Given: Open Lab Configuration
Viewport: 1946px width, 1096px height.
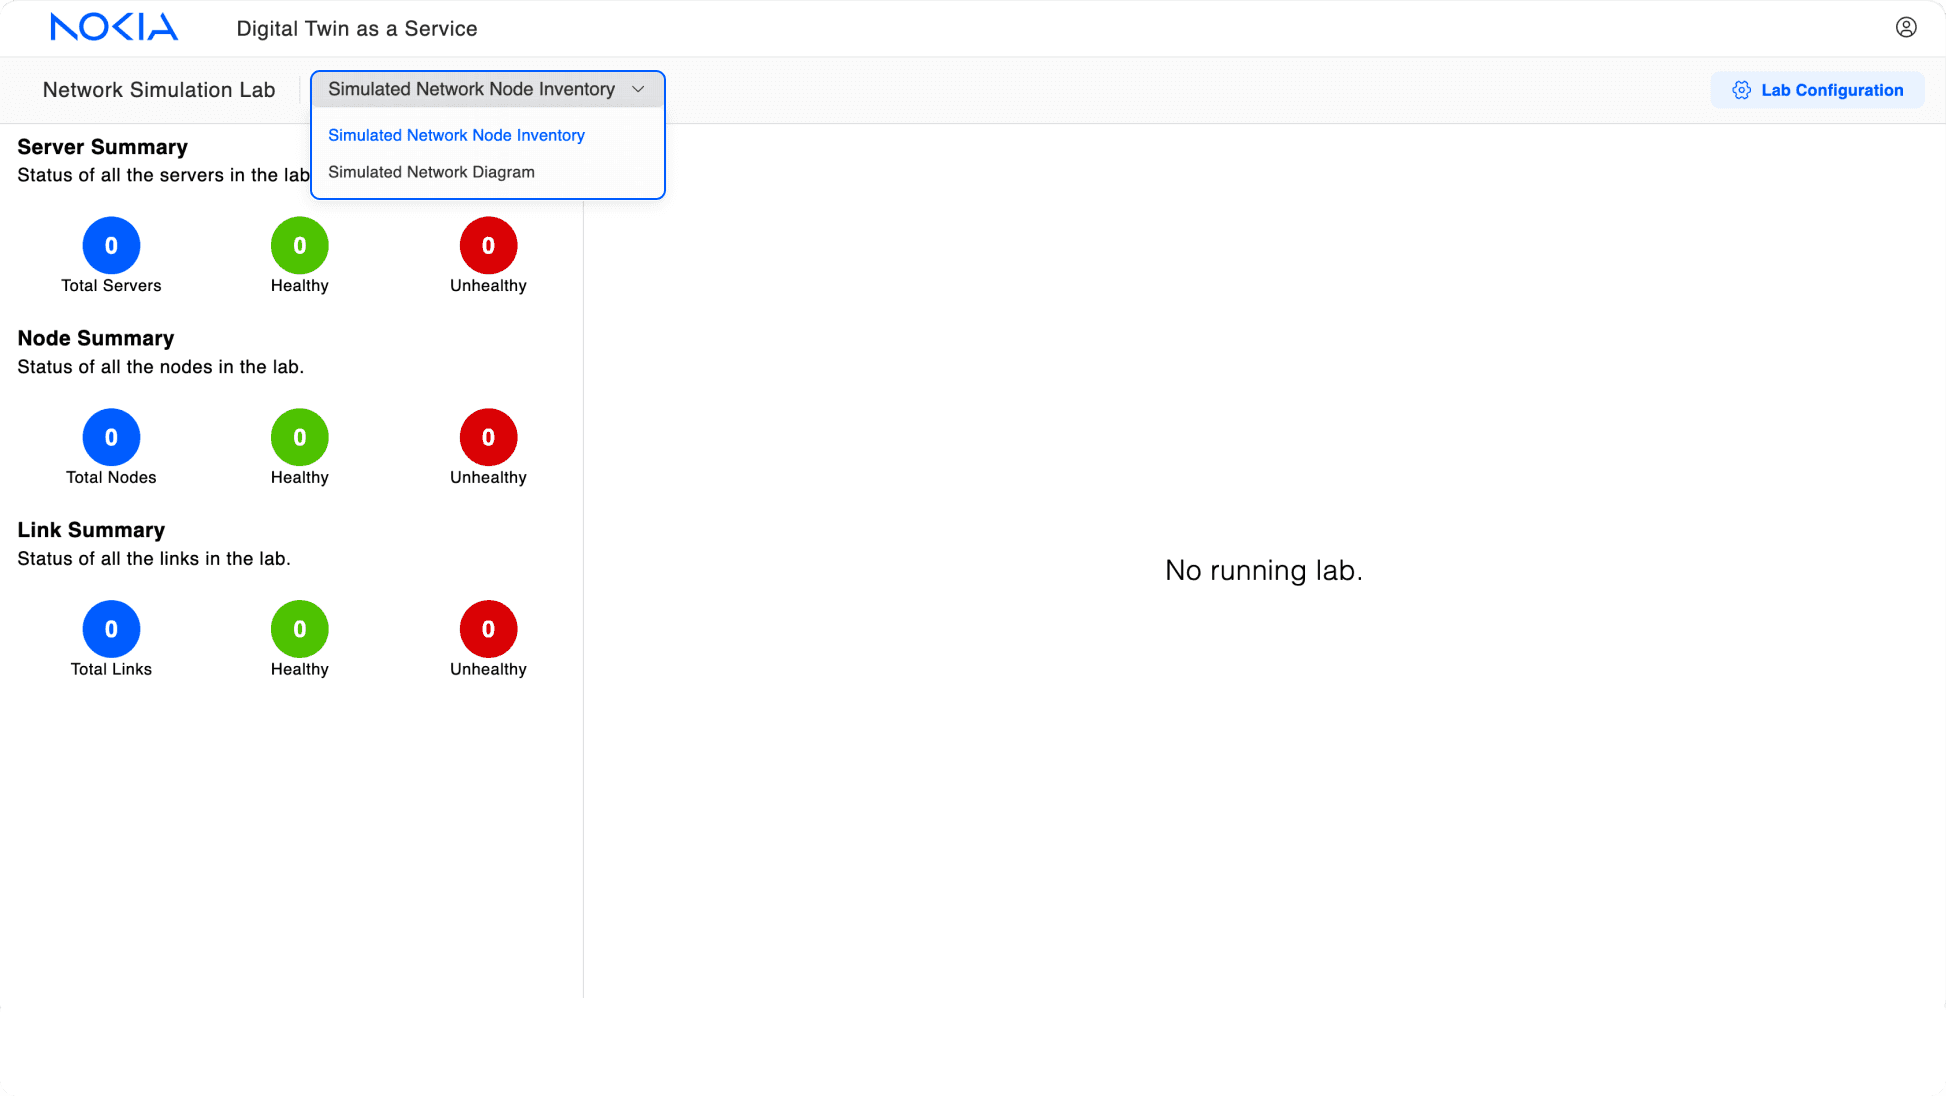Looking at the screenshot, I should point(1831,90).
